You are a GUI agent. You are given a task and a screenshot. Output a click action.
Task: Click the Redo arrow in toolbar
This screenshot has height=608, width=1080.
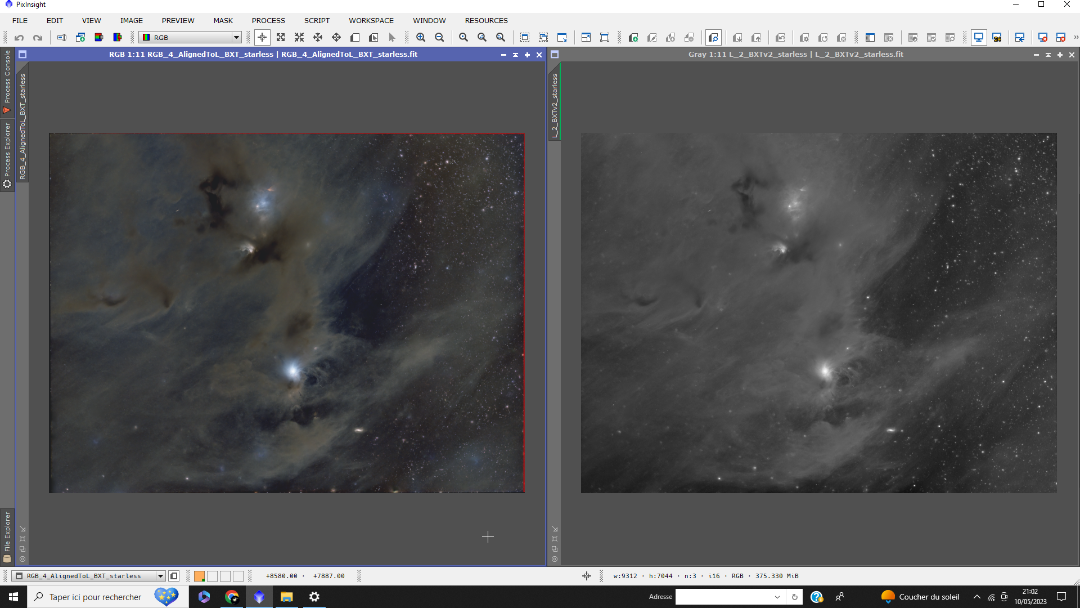(x=37, y=37)
